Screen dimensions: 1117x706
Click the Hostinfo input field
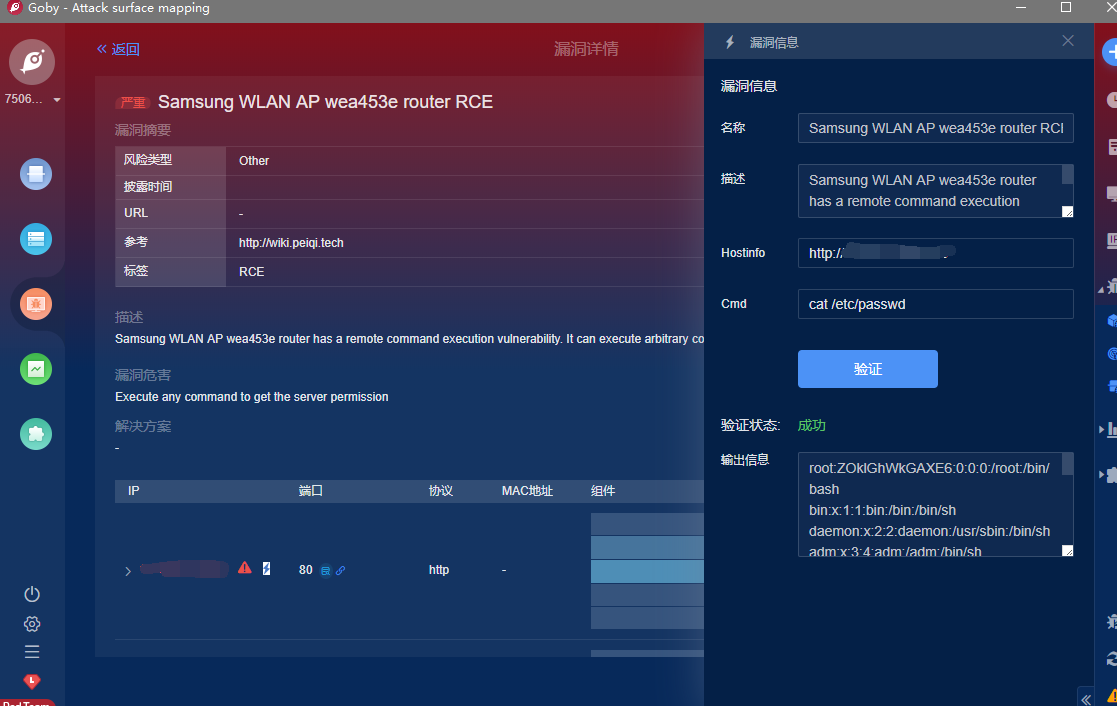[935, 253]
